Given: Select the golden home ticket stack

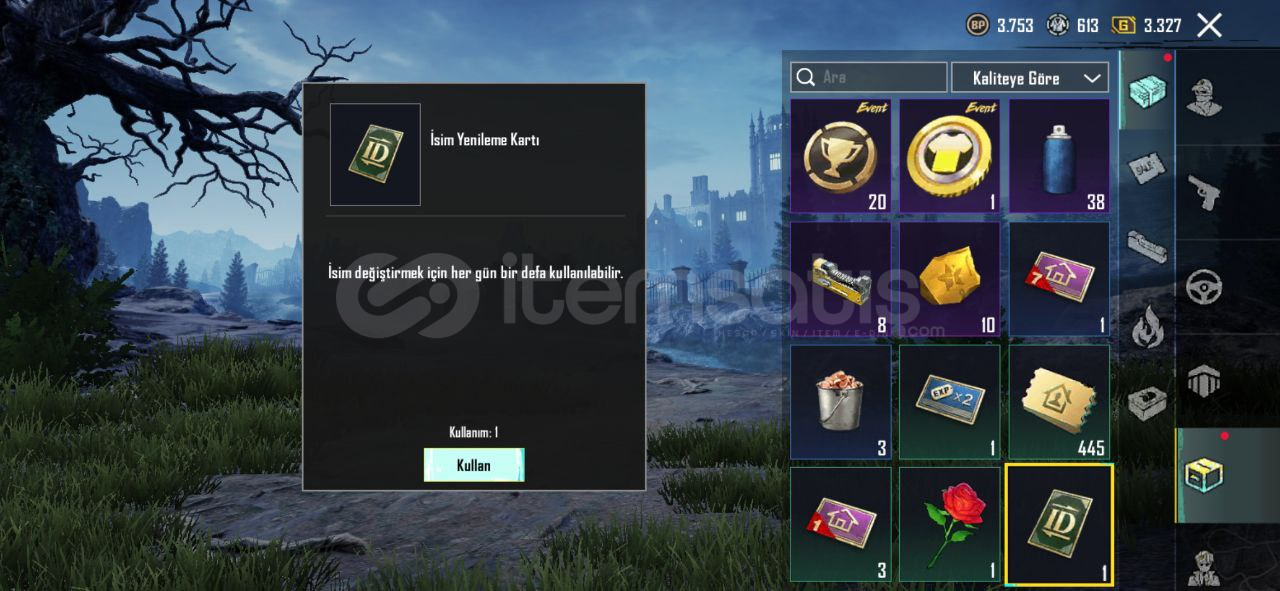Looking at the screenshot, I should 1059,402.
